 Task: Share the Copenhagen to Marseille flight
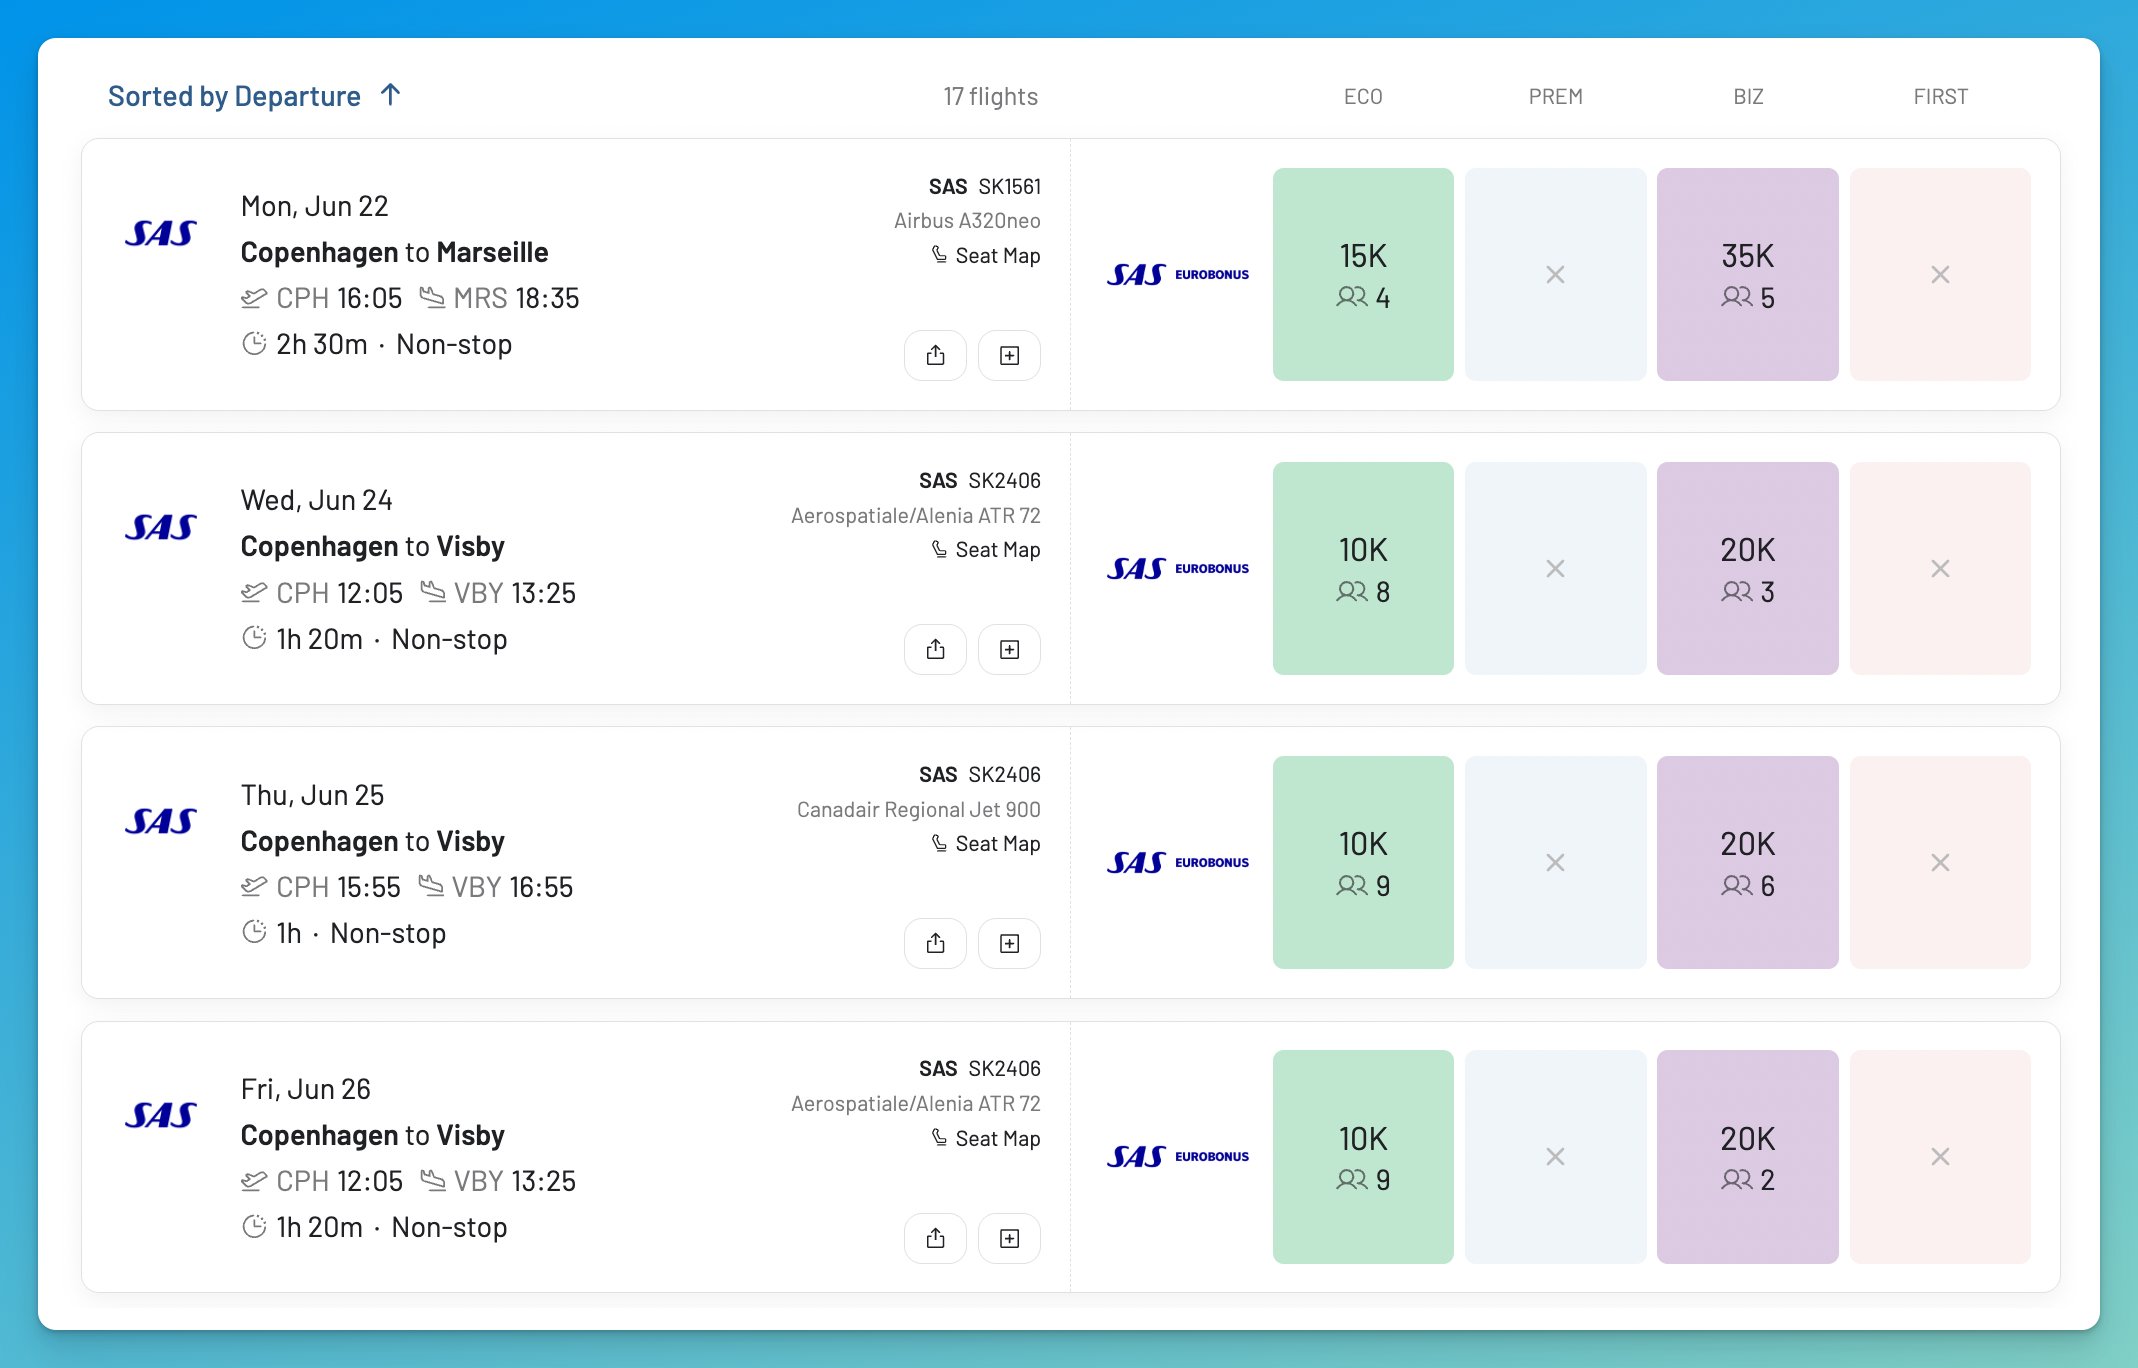(935, 355)
